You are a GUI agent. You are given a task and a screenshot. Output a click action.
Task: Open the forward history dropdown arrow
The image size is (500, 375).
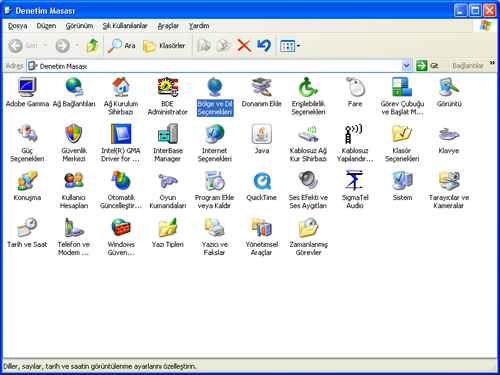pyautogui.click(x=77, y=46)
